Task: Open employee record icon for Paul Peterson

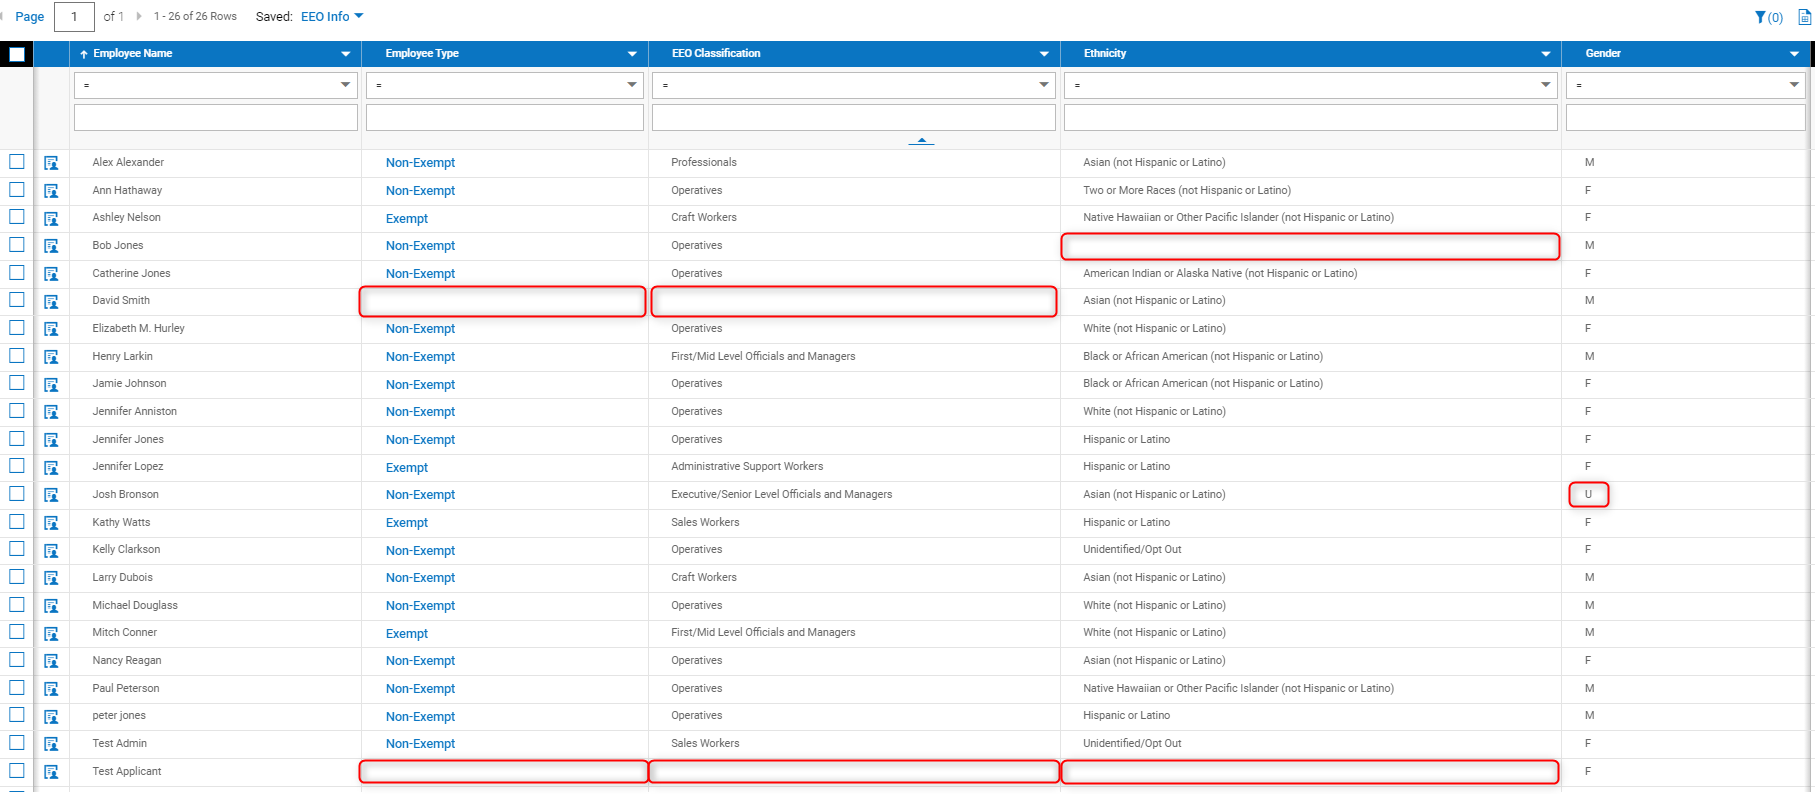Action: tap(51, 689)
